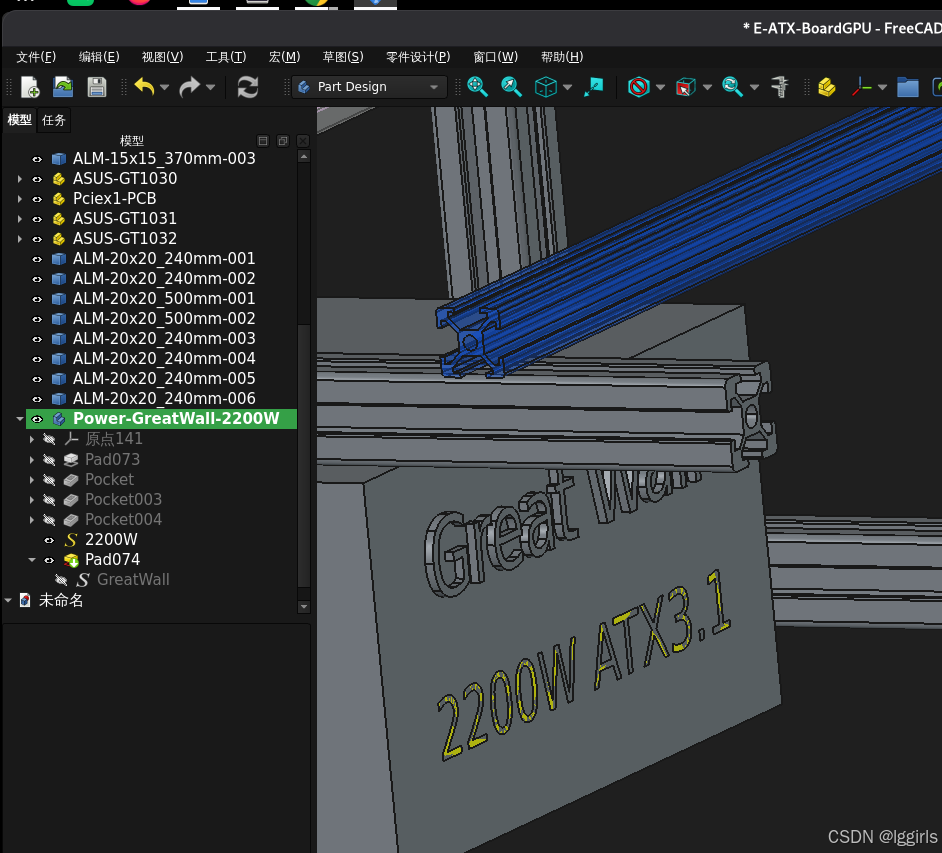The image size is (942, 853).
Task: Toggle visibility of Pciex1-PCB
Action: 37,199
